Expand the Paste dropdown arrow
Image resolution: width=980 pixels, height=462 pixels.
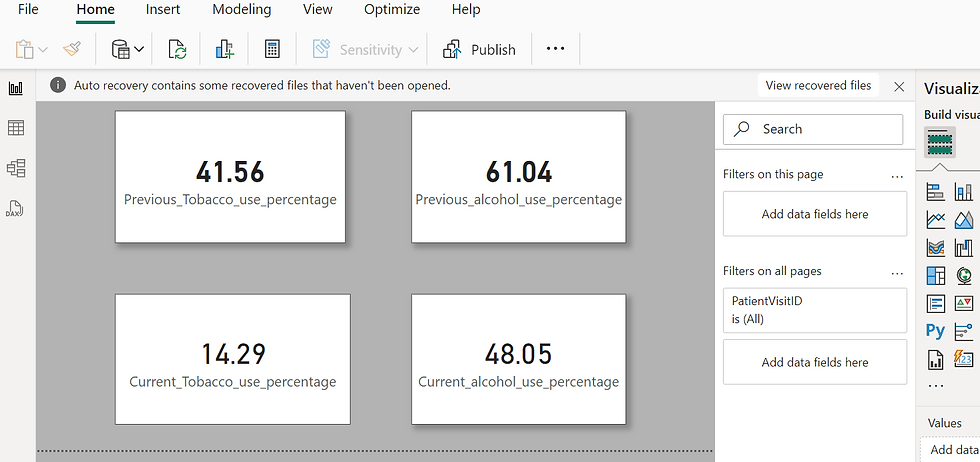[42, 49]
